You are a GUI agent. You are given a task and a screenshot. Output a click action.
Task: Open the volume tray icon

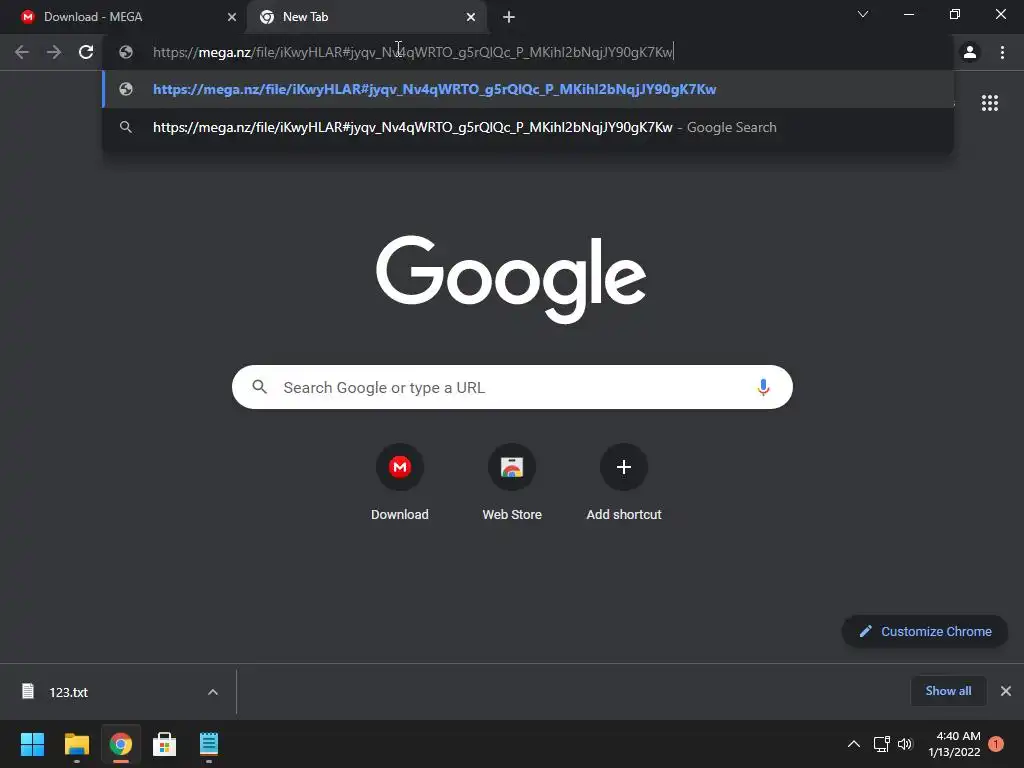(904, 744)
